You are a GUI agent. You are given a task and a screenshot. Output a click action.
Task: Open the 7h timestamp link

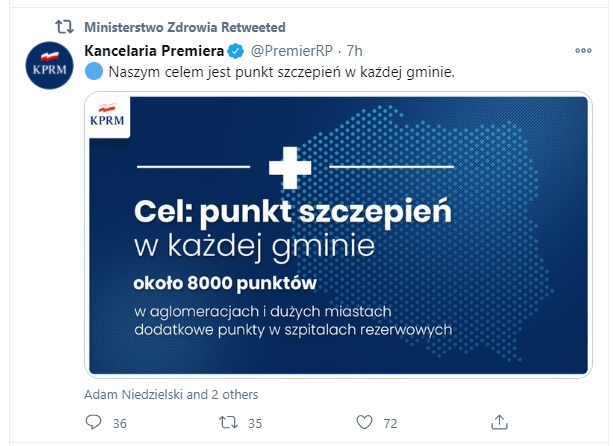pos(354,51)
